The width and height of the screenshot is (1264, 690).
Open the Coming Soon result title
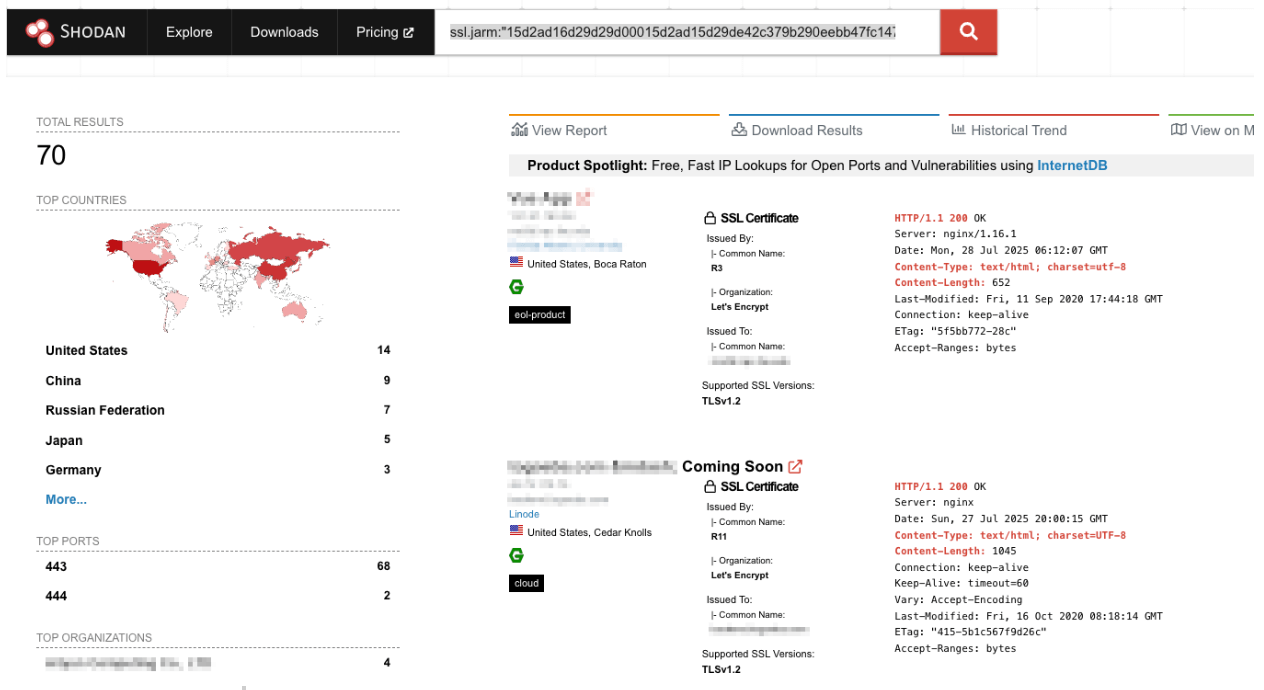pos(732,466)
